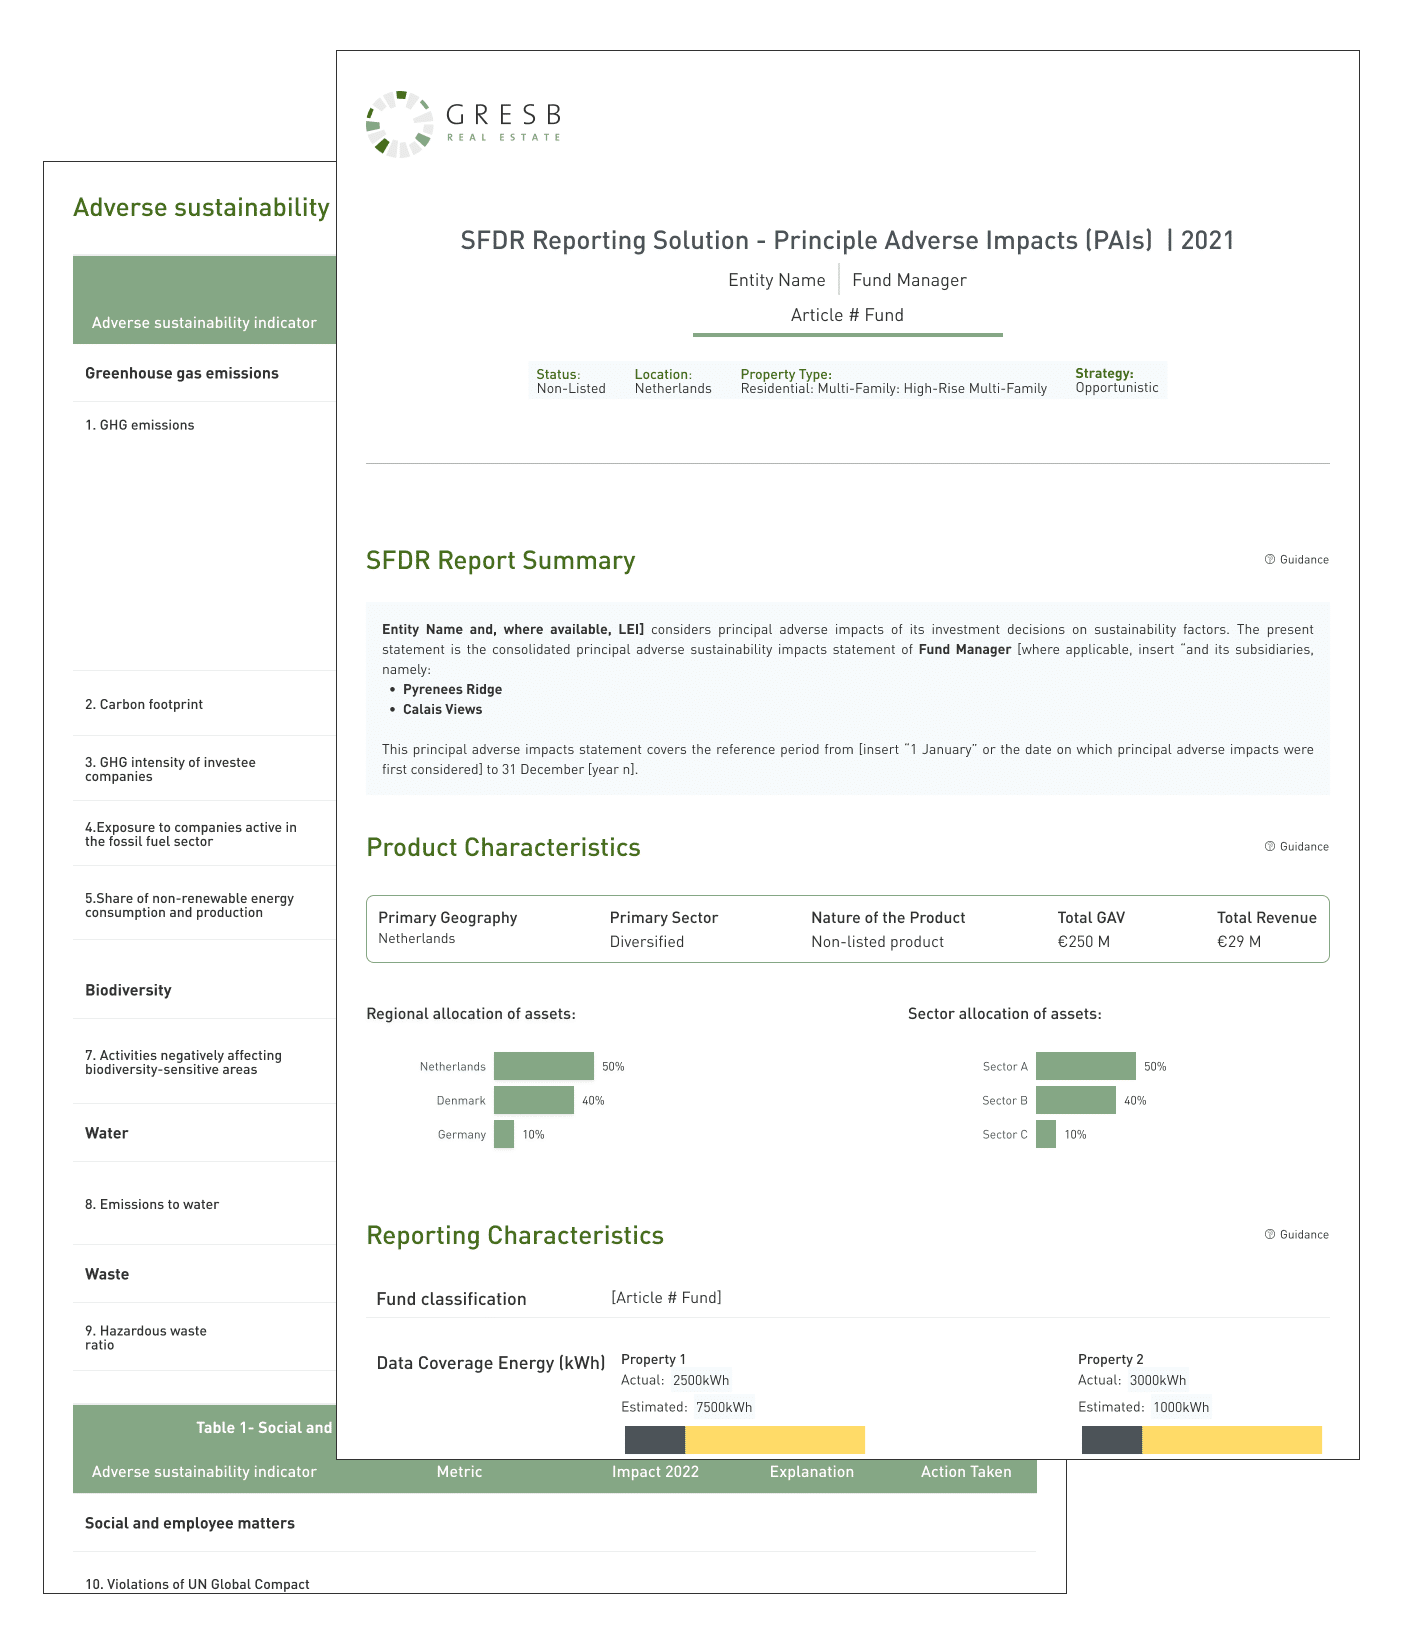Click the Status Non-Listed field
The width and height of the screenshot is (1402, 1645).
[571, 381]
